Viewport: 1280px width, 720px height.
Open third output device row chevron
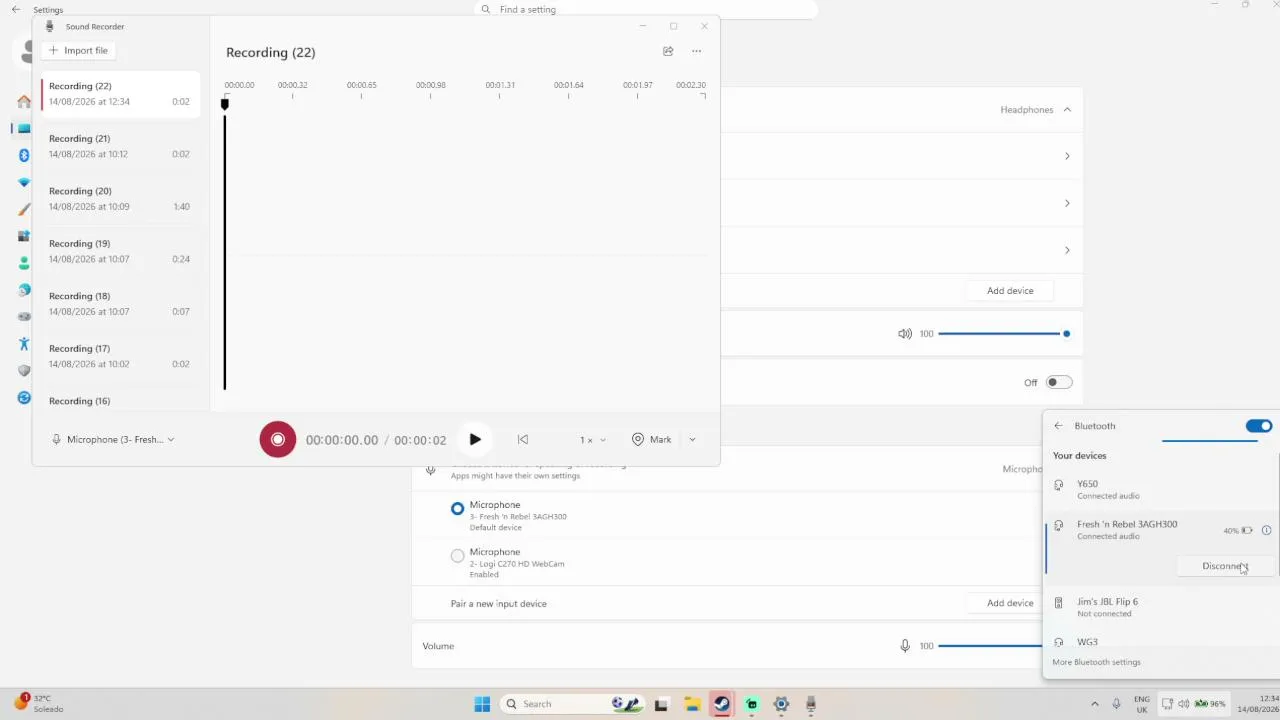[x=1067, y=250]
